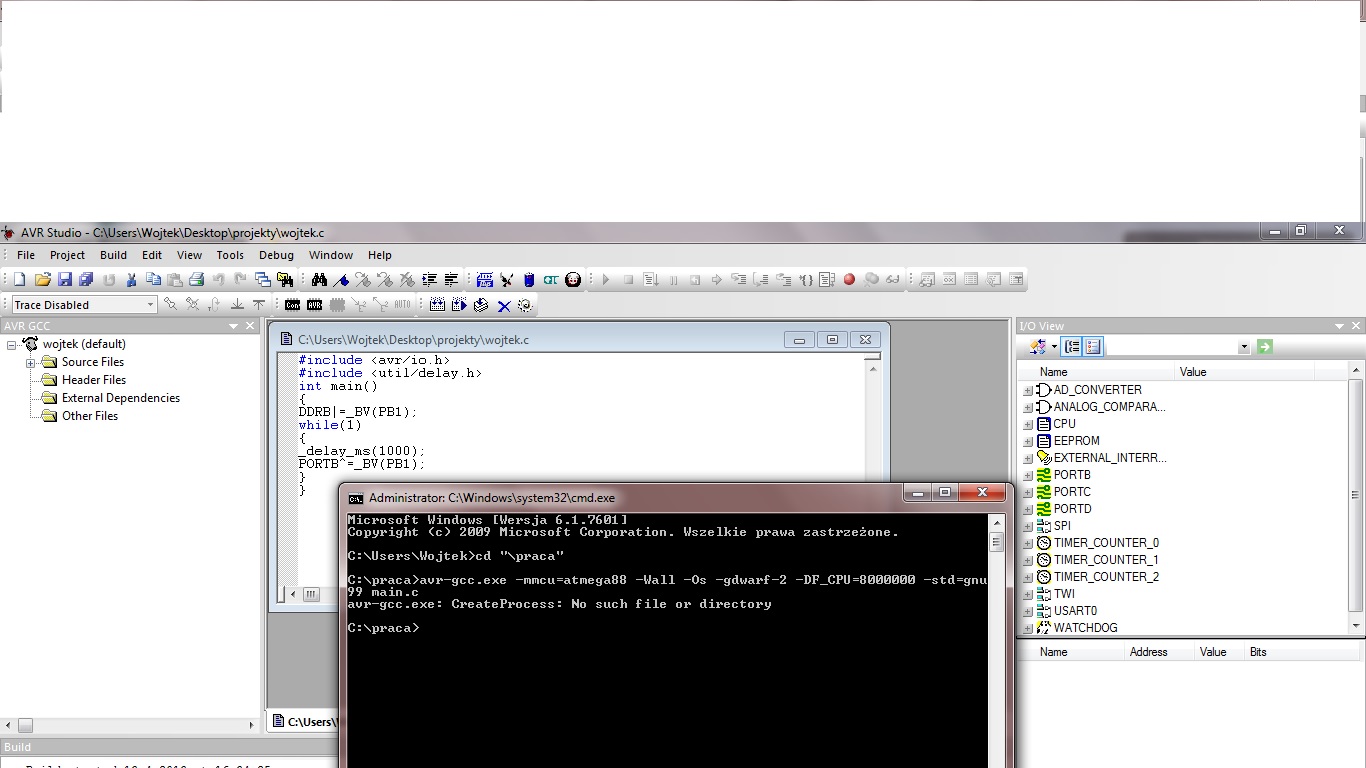
Task: Select the EEPROM item in I/O View
Action: coord(1076,441)
